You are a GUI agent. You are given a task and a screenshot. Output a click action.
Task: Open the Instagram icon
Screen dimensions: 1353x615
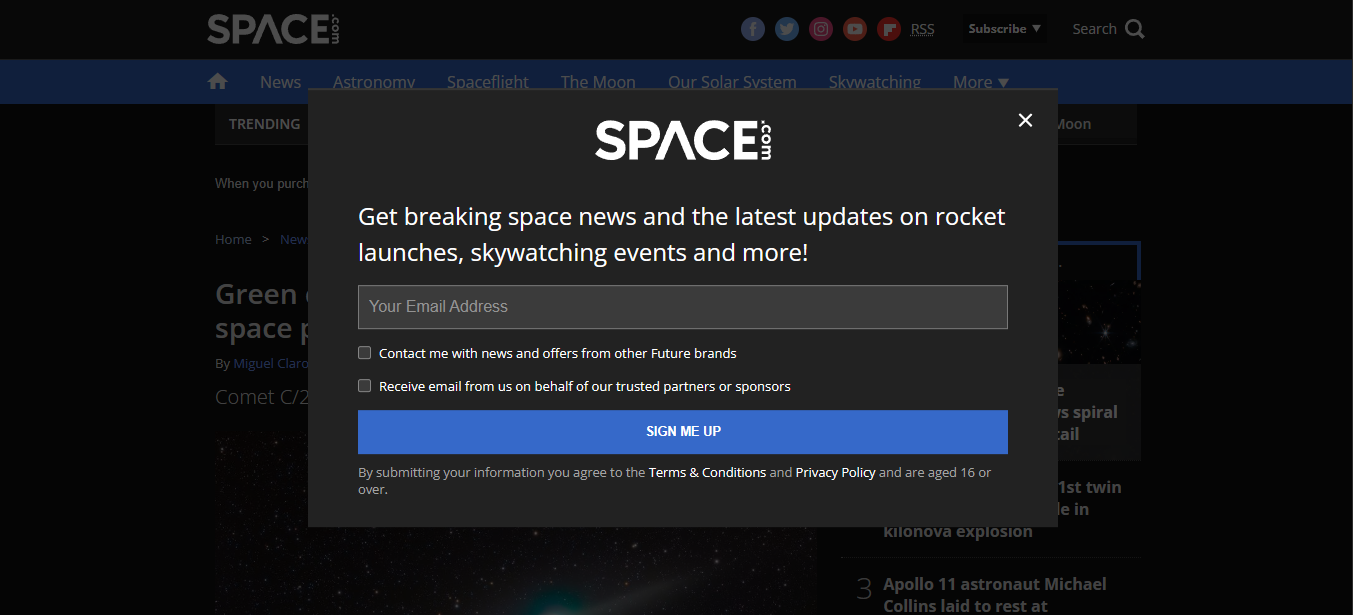pos(820,28)
